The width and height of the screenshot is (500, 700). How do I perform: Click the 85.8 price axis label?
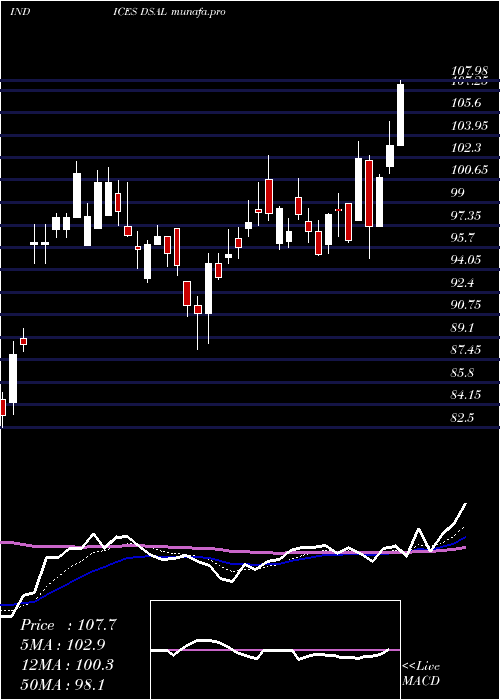click(463, 372)
